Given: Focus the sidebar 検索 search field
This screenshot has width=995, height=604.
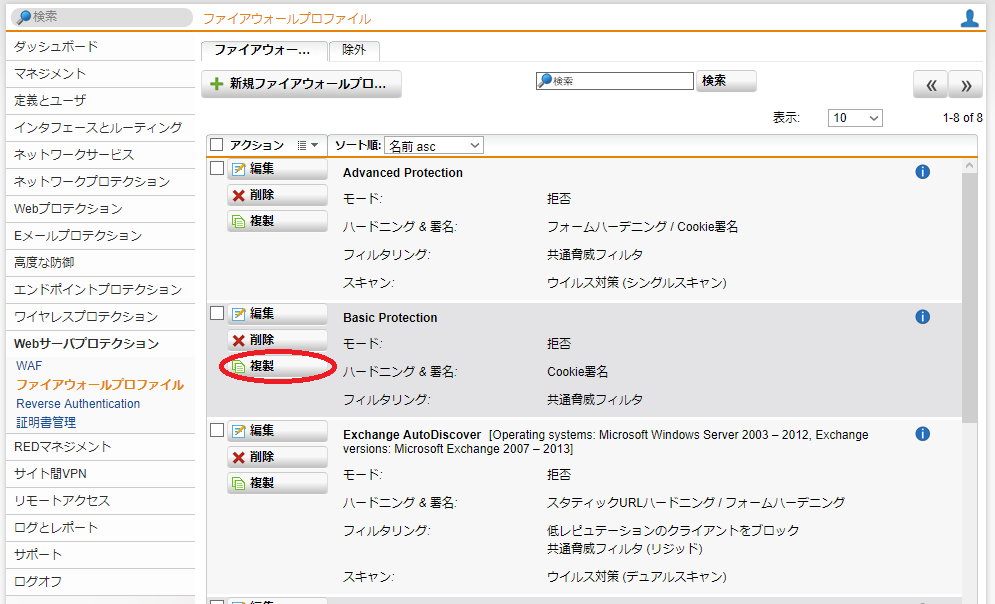Looking at the screenshot, I should 102,17.
